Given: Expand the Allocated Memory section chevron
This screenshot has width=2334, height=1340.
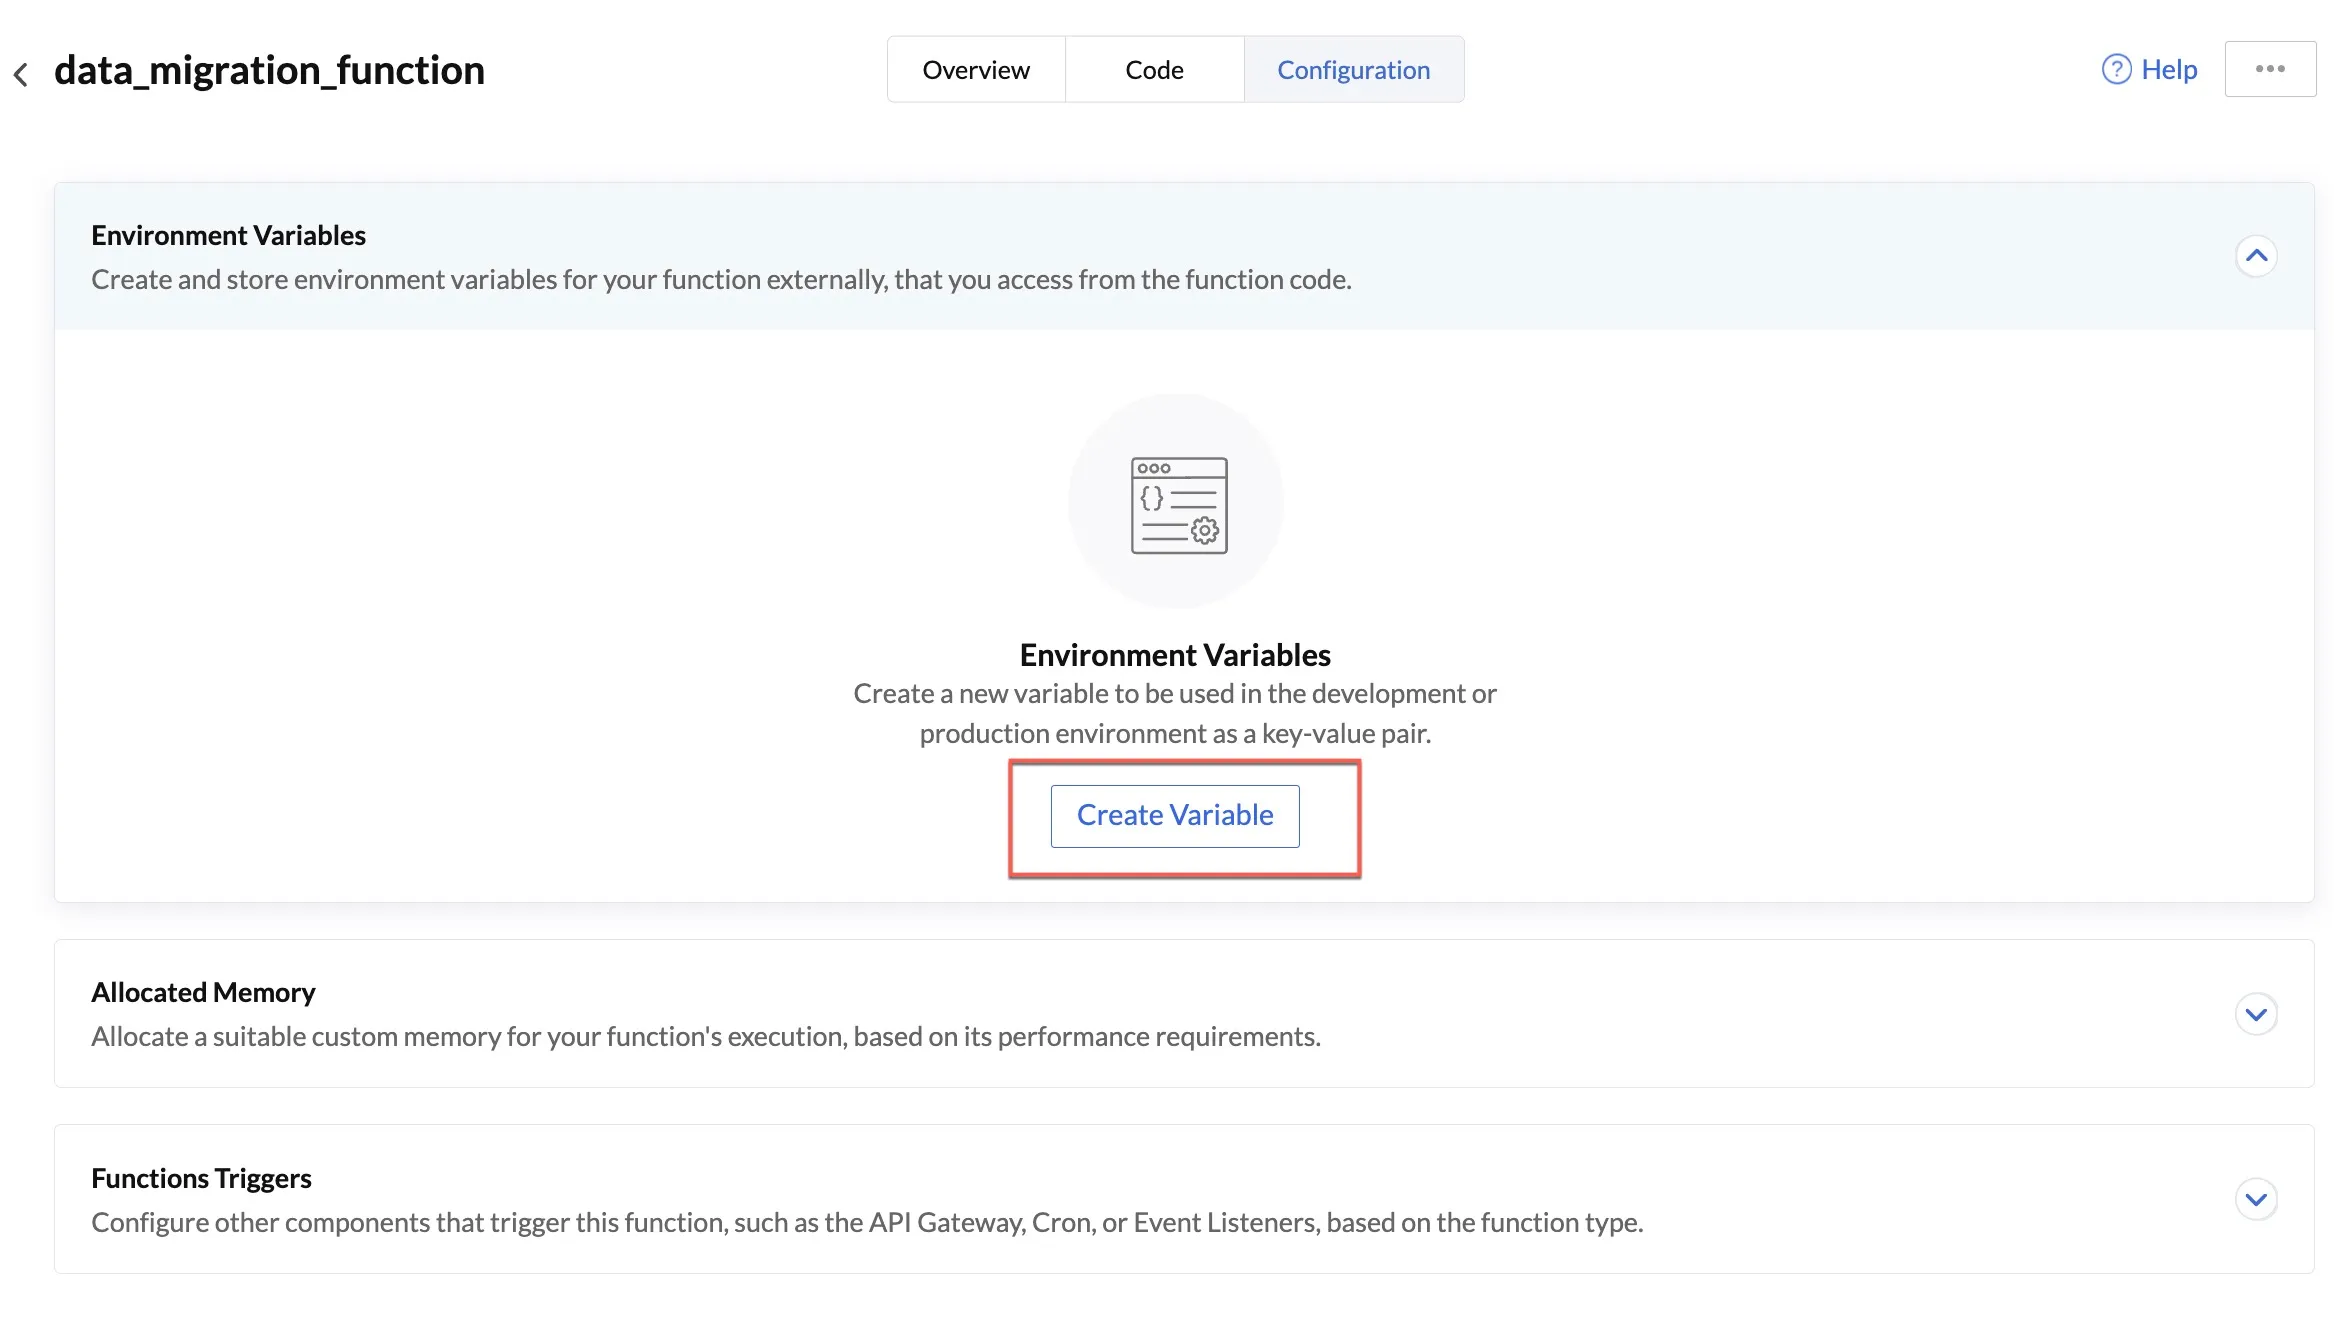Looking at the screenshot, I should [x=2256, y=1014].
